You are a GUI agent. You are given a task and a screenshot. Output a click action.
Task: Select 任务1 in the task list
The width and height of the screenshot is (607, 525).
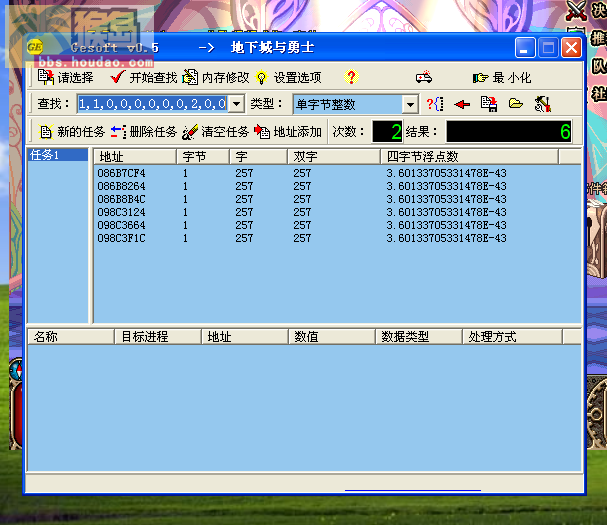click(57, 155)
